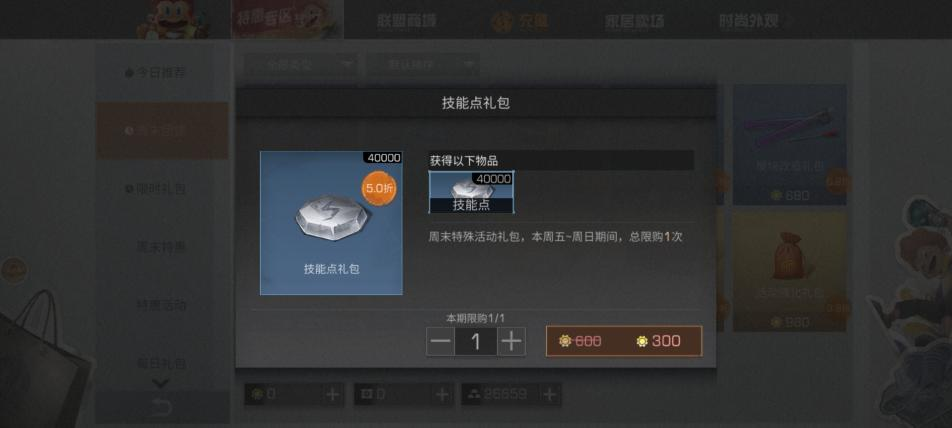
Task: Click the sidebar down chevron arrow
Action: 160,383
